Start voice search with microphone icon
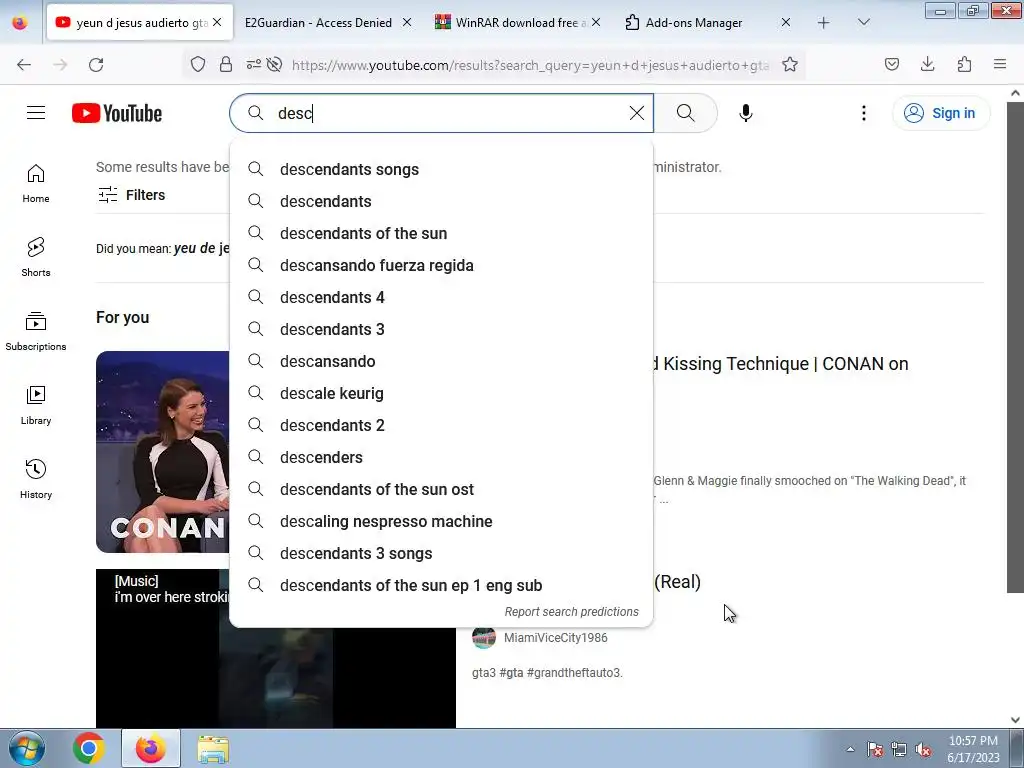The image size is (1024, 768). (x=745, y=113)
